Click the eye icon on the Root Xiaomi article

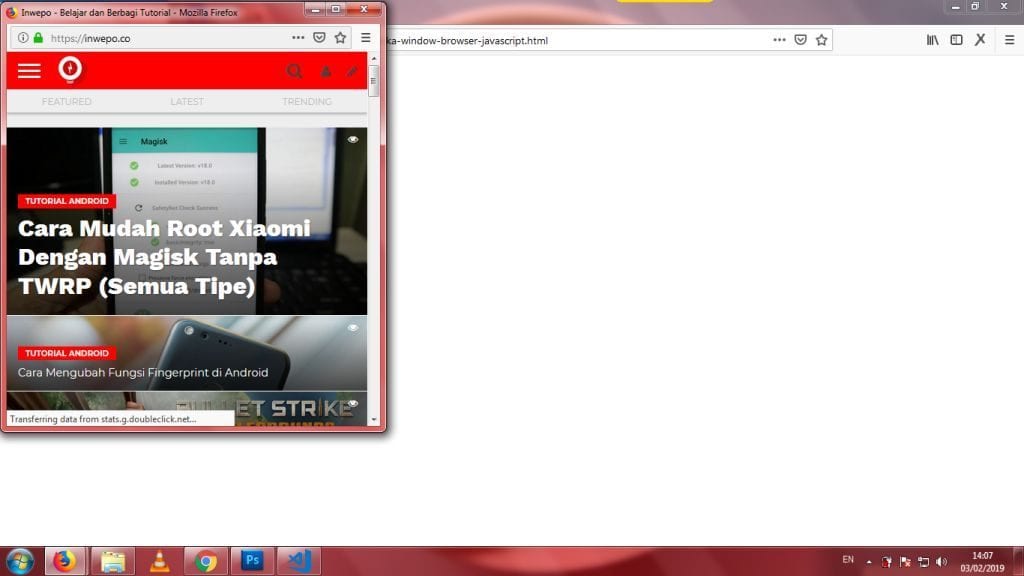353,140
